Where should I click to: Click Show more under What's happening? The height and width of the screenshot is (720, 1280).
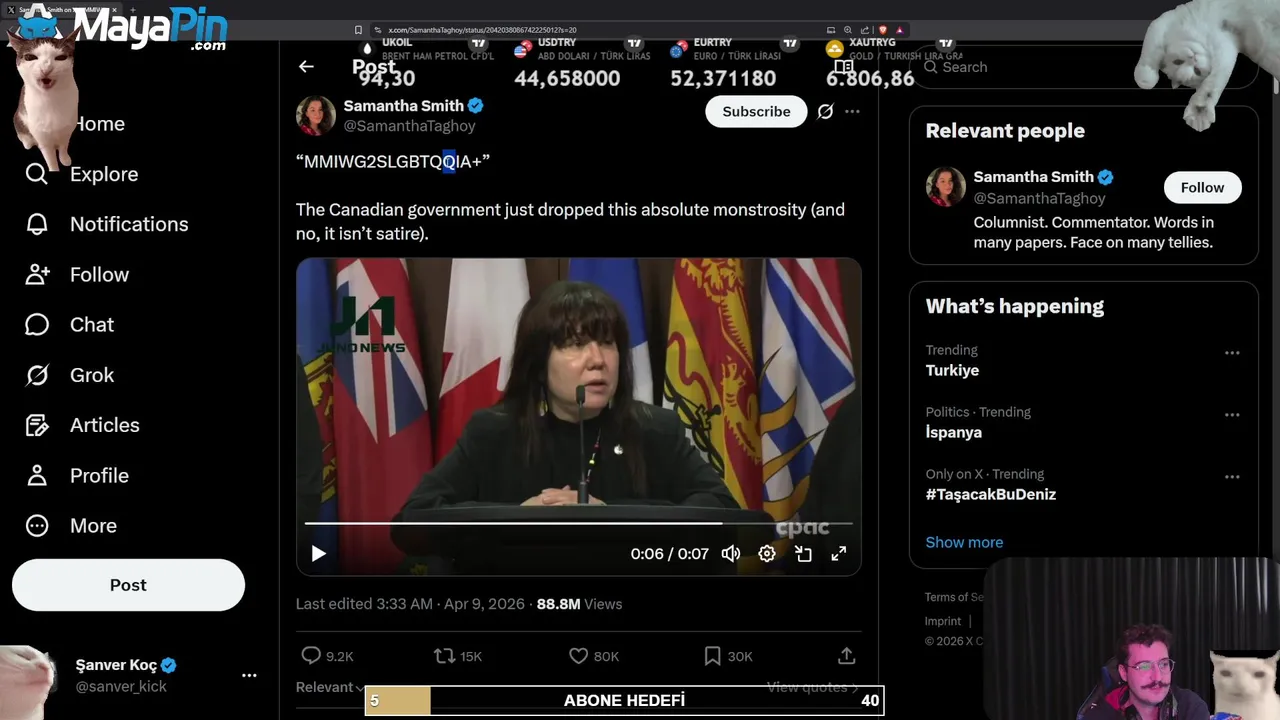pos(964,542)
